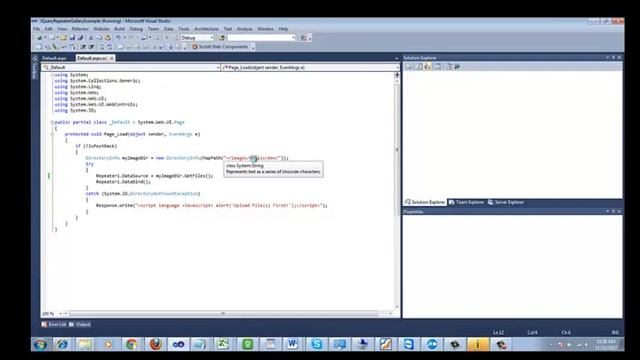This screenshot has width=640, height=360.
Task: Click the Response.Write script line
Action: click(x=212, y=205)
